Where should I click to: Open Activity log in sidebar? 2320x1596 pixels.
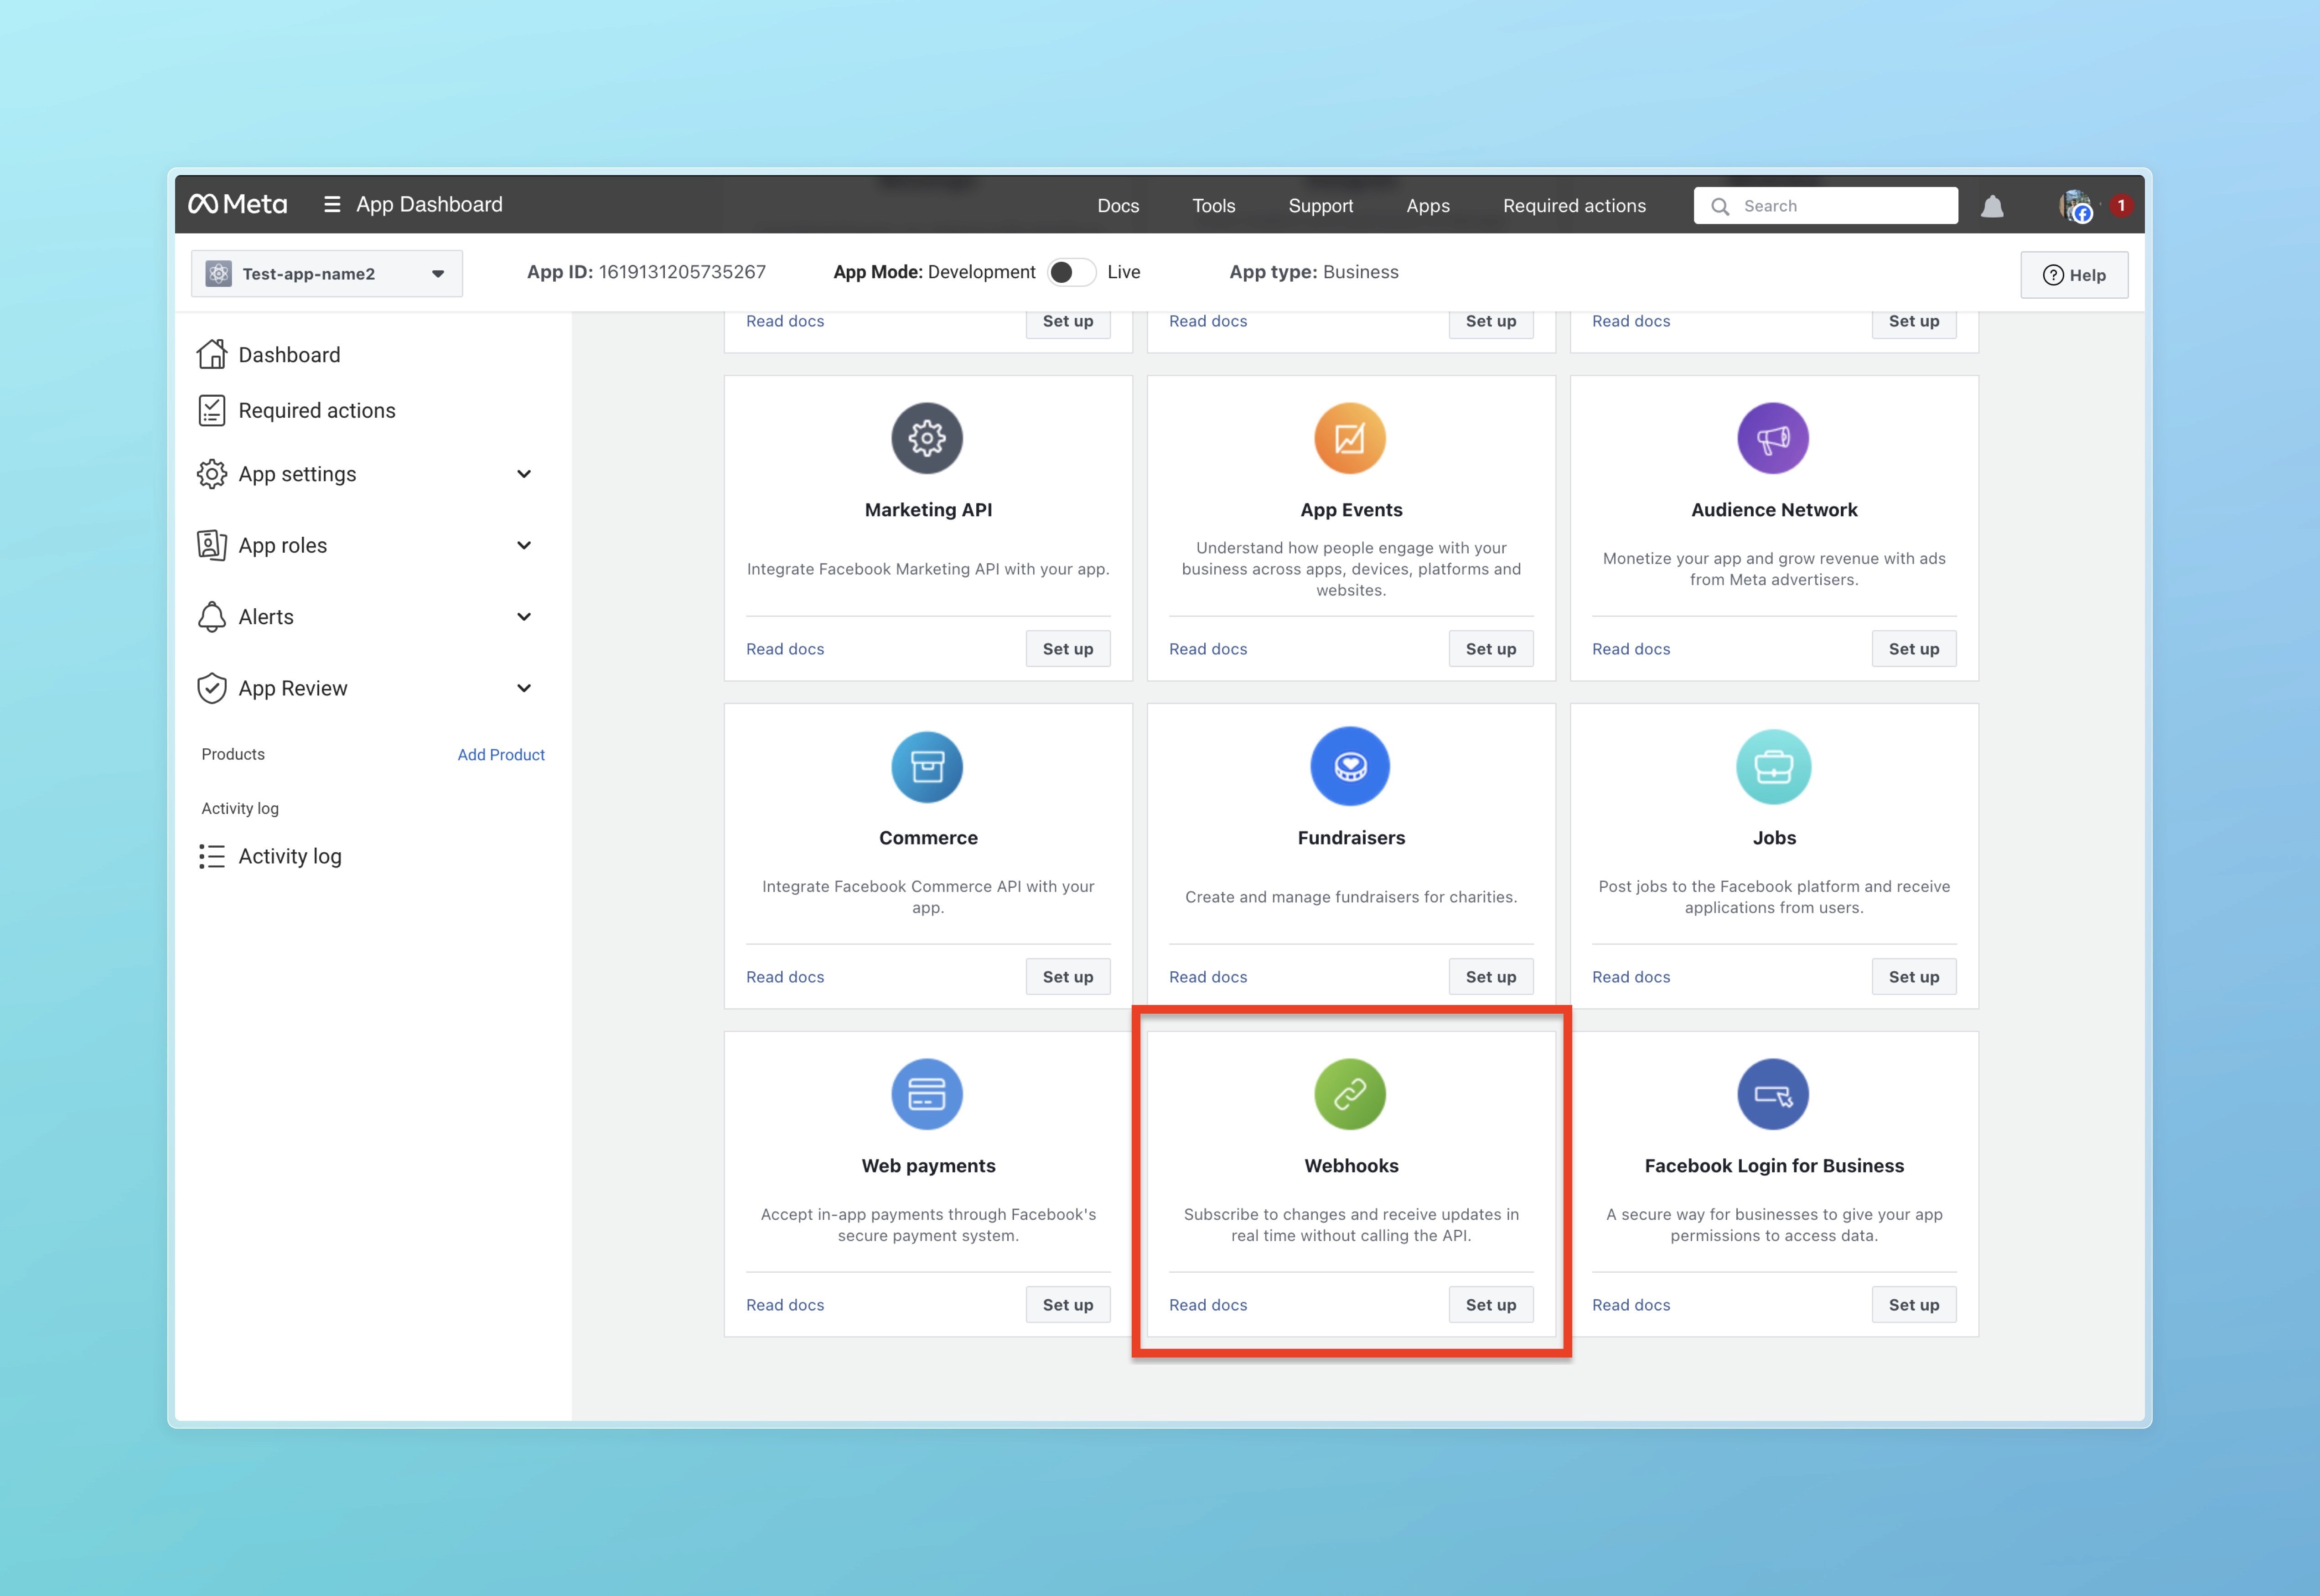pos(290,856)
